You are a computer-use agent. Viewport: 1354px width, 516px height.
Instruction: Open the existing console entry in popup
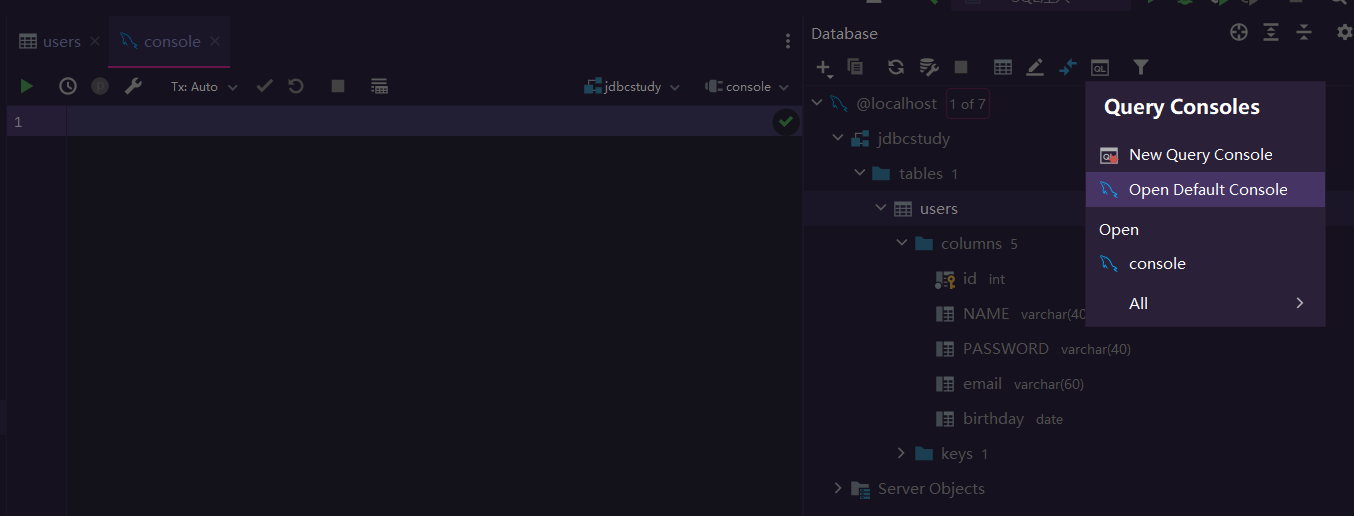coord(1205,264)
